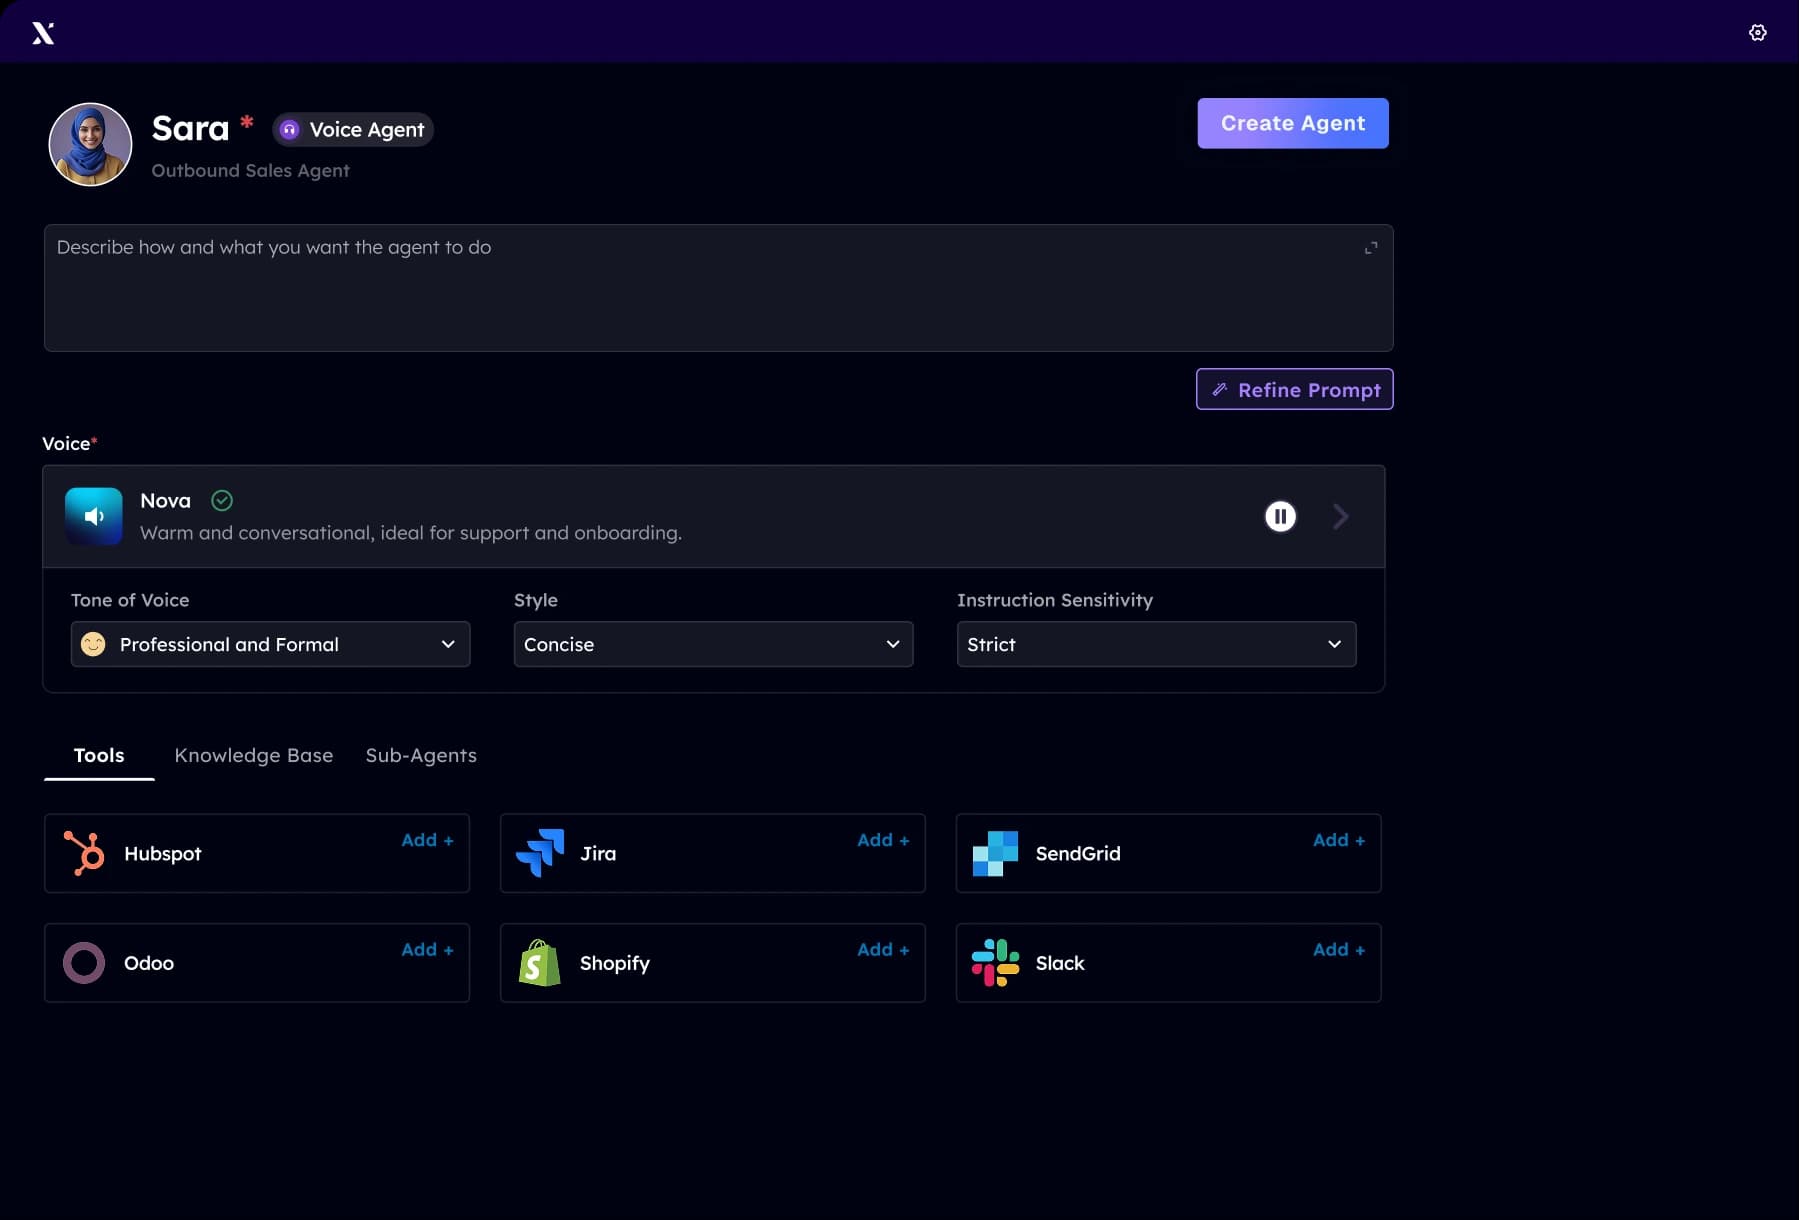Expand the prompt box using the expand icon
Screen dimensions: 1799x1220
click(1371, 247)
